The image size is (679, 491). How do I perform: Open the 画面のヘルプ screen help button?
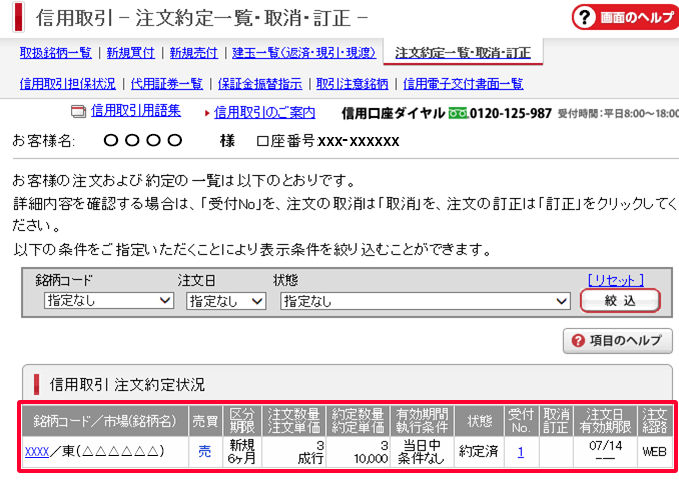tap(625, 17)
